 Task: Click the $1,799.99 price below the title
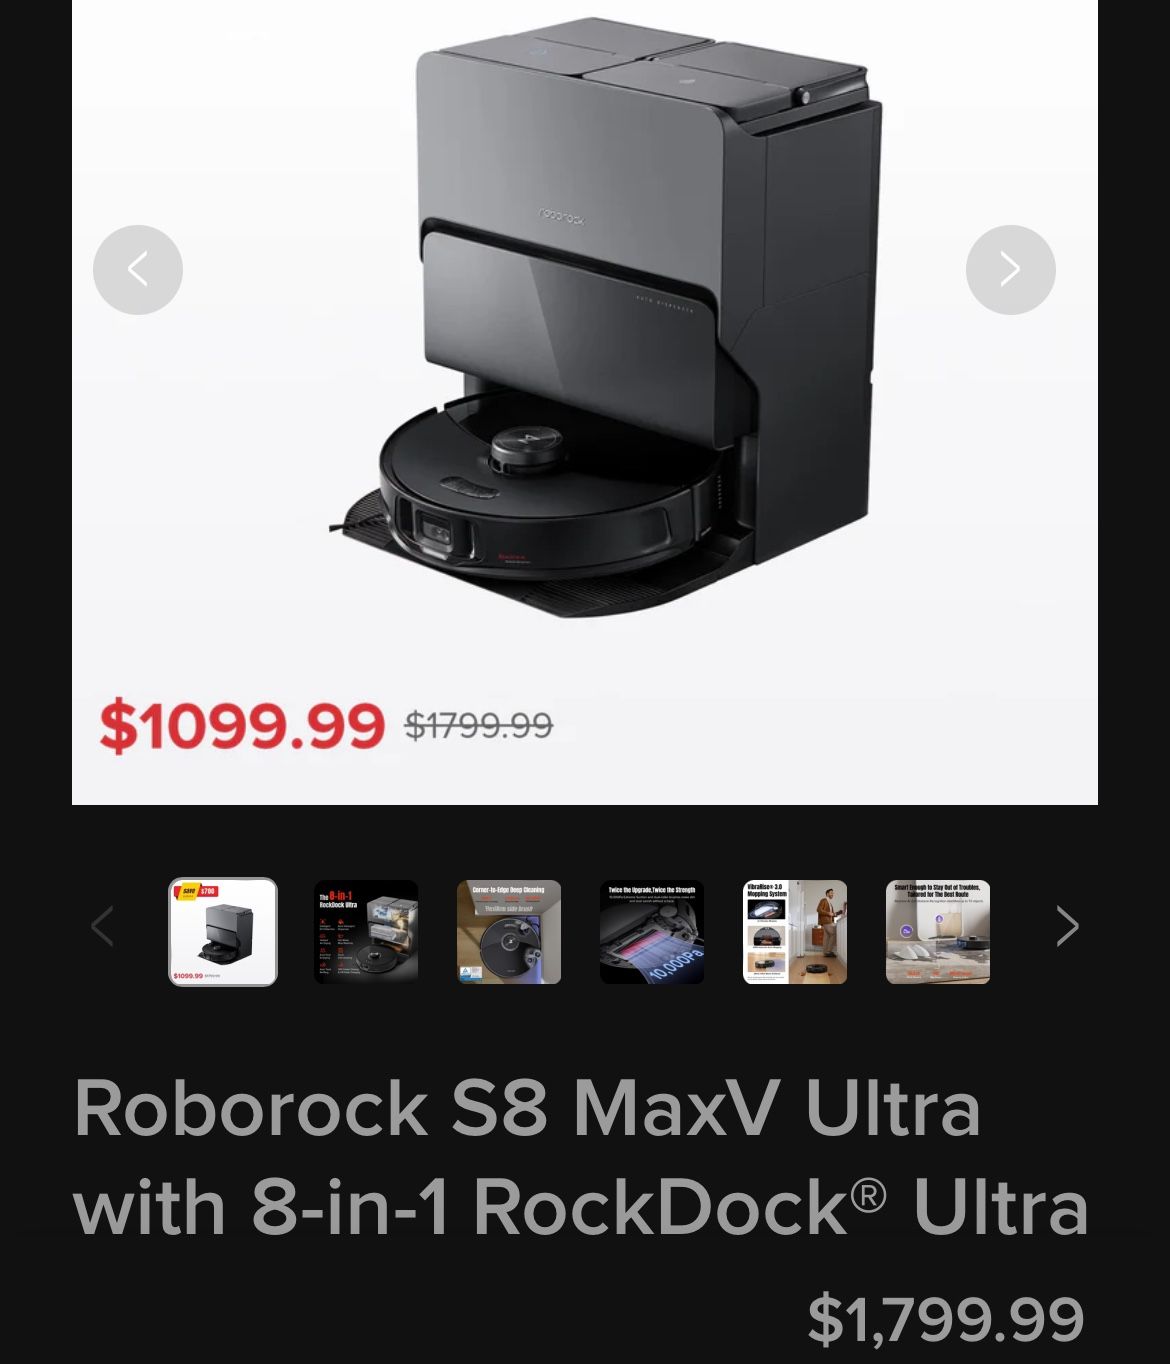[x=945, y=1318]
